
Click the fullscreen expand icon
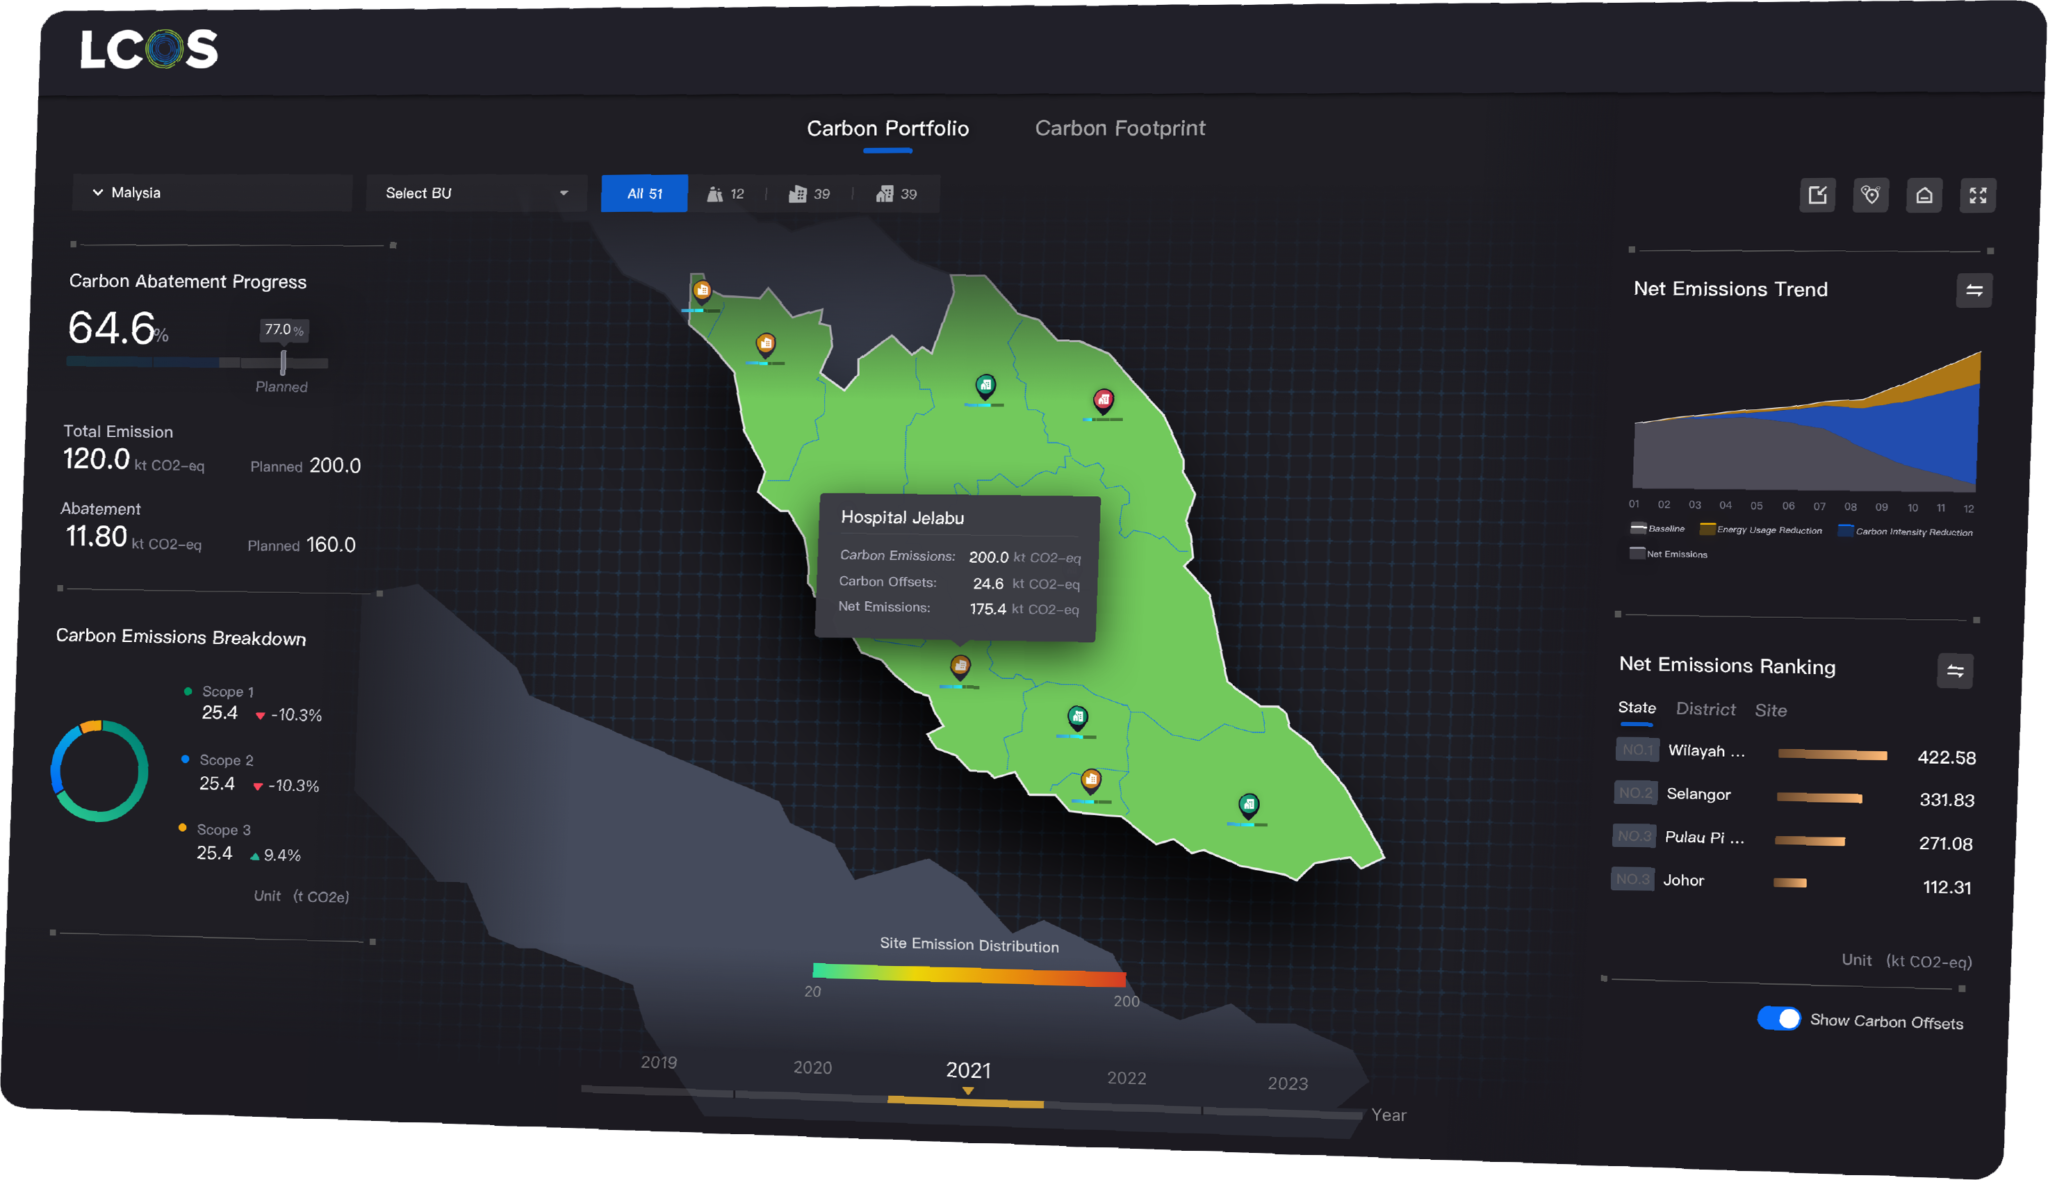click(1978, 195)
